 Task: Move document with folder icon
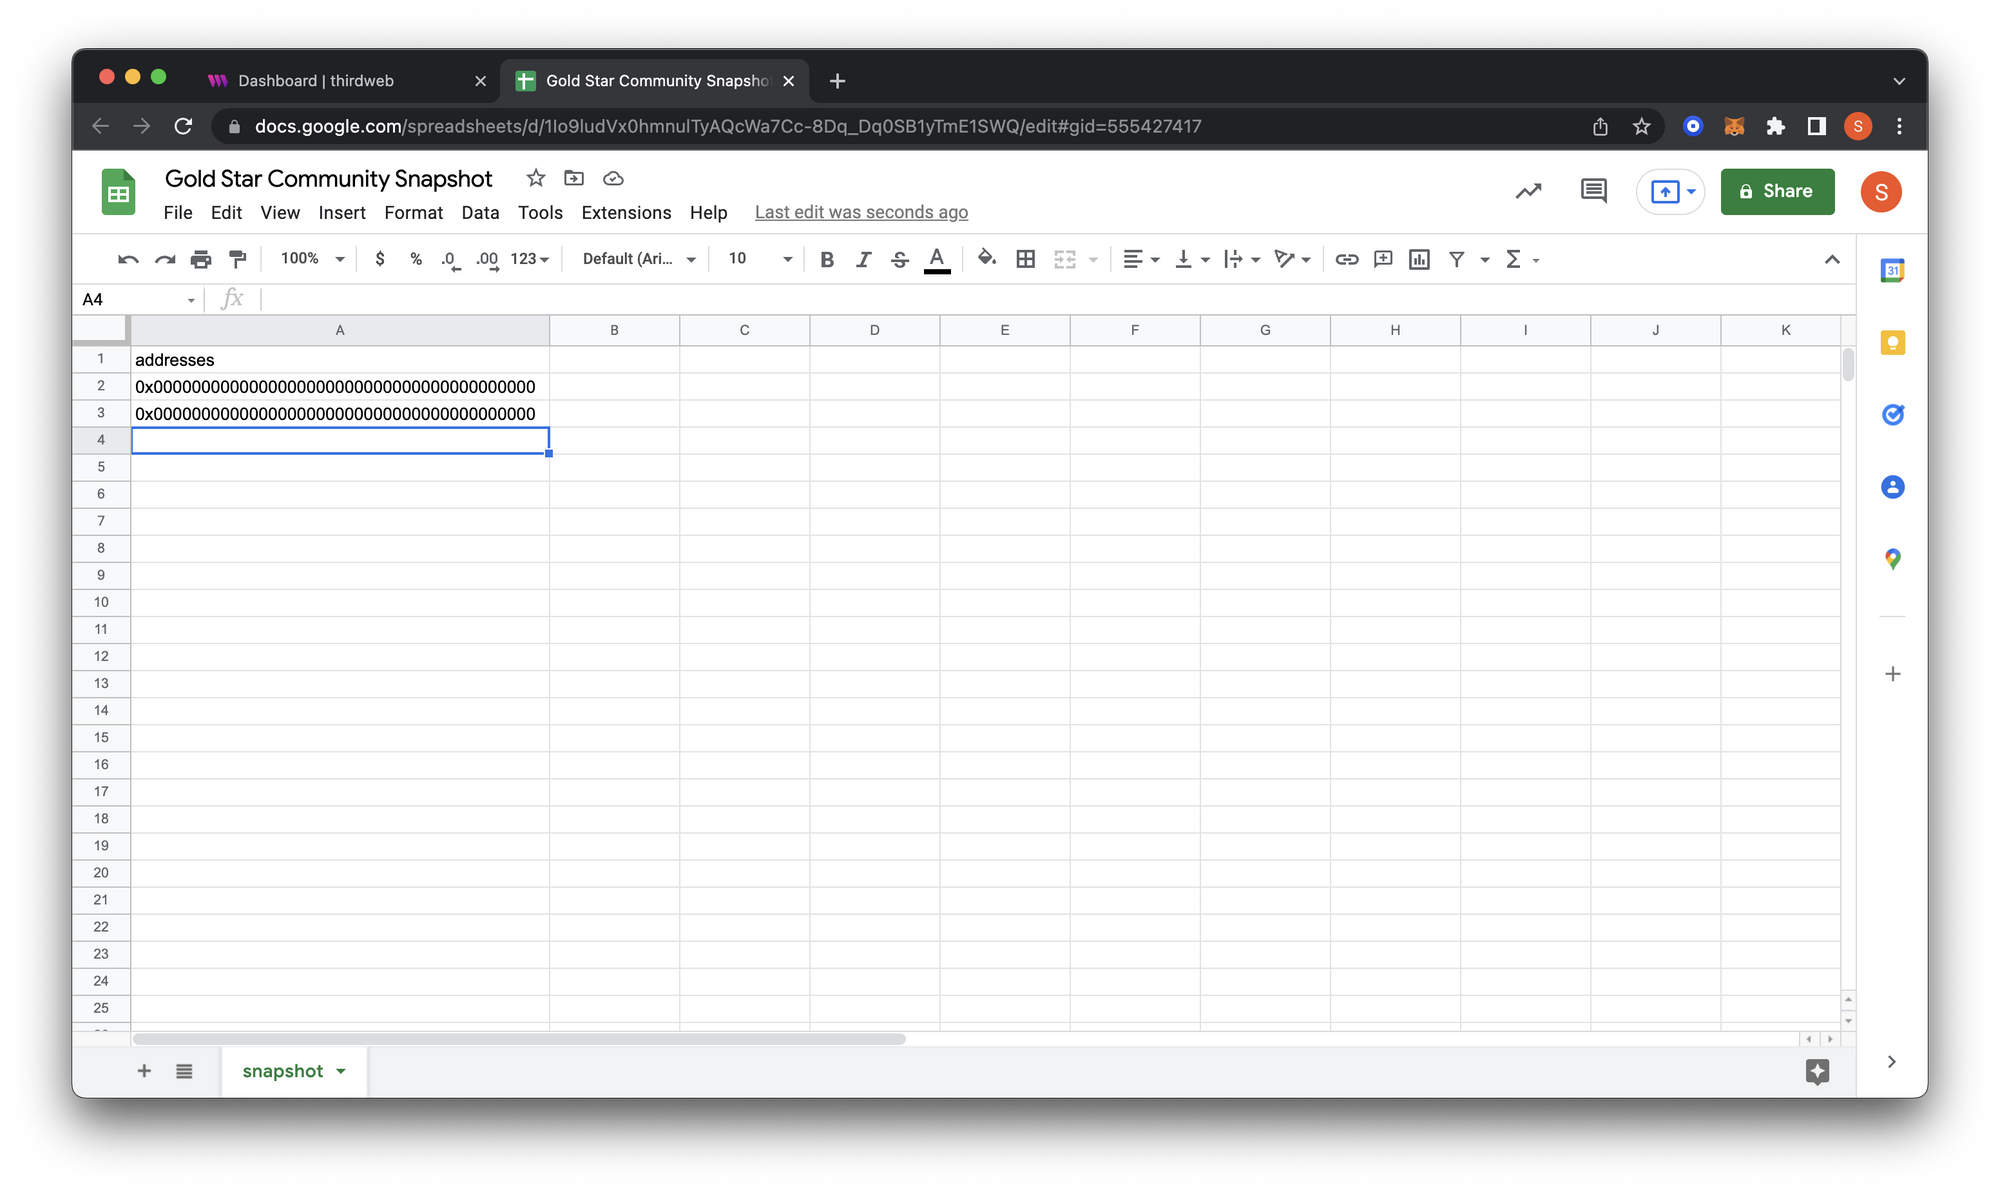[x=574, y=178]
